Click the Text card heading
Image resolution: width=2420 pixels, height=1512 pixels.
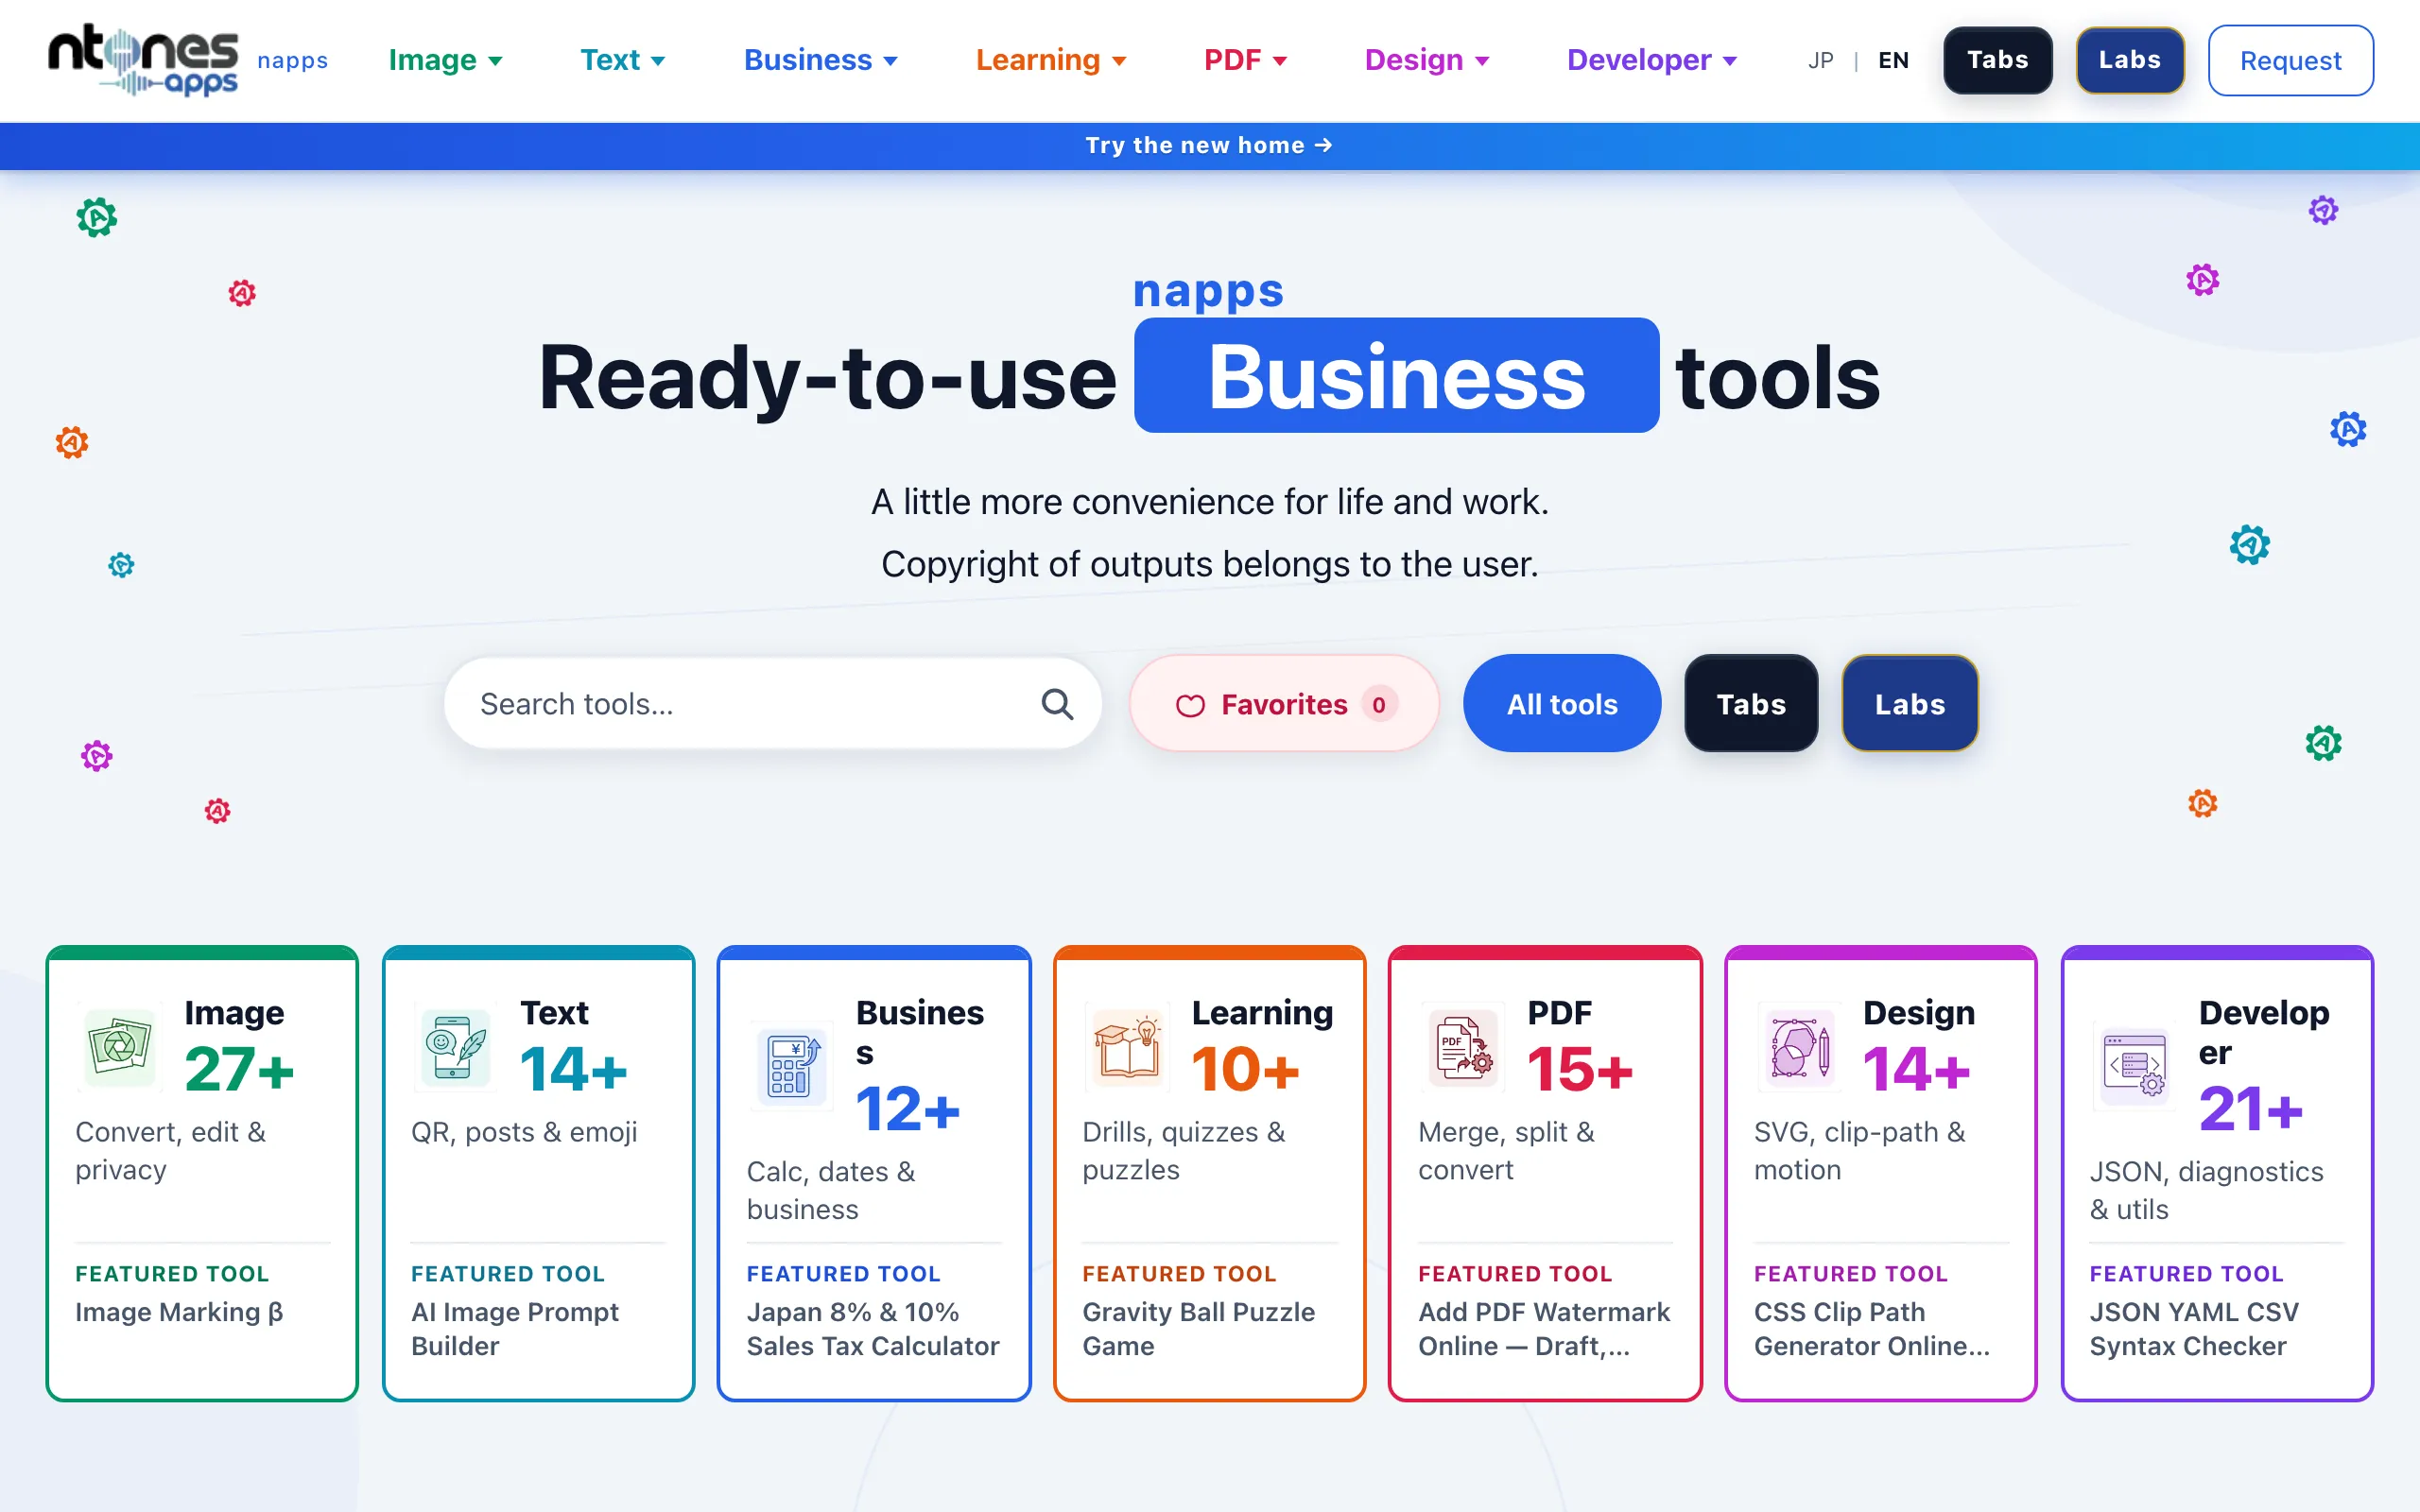tap(554, 1013)
